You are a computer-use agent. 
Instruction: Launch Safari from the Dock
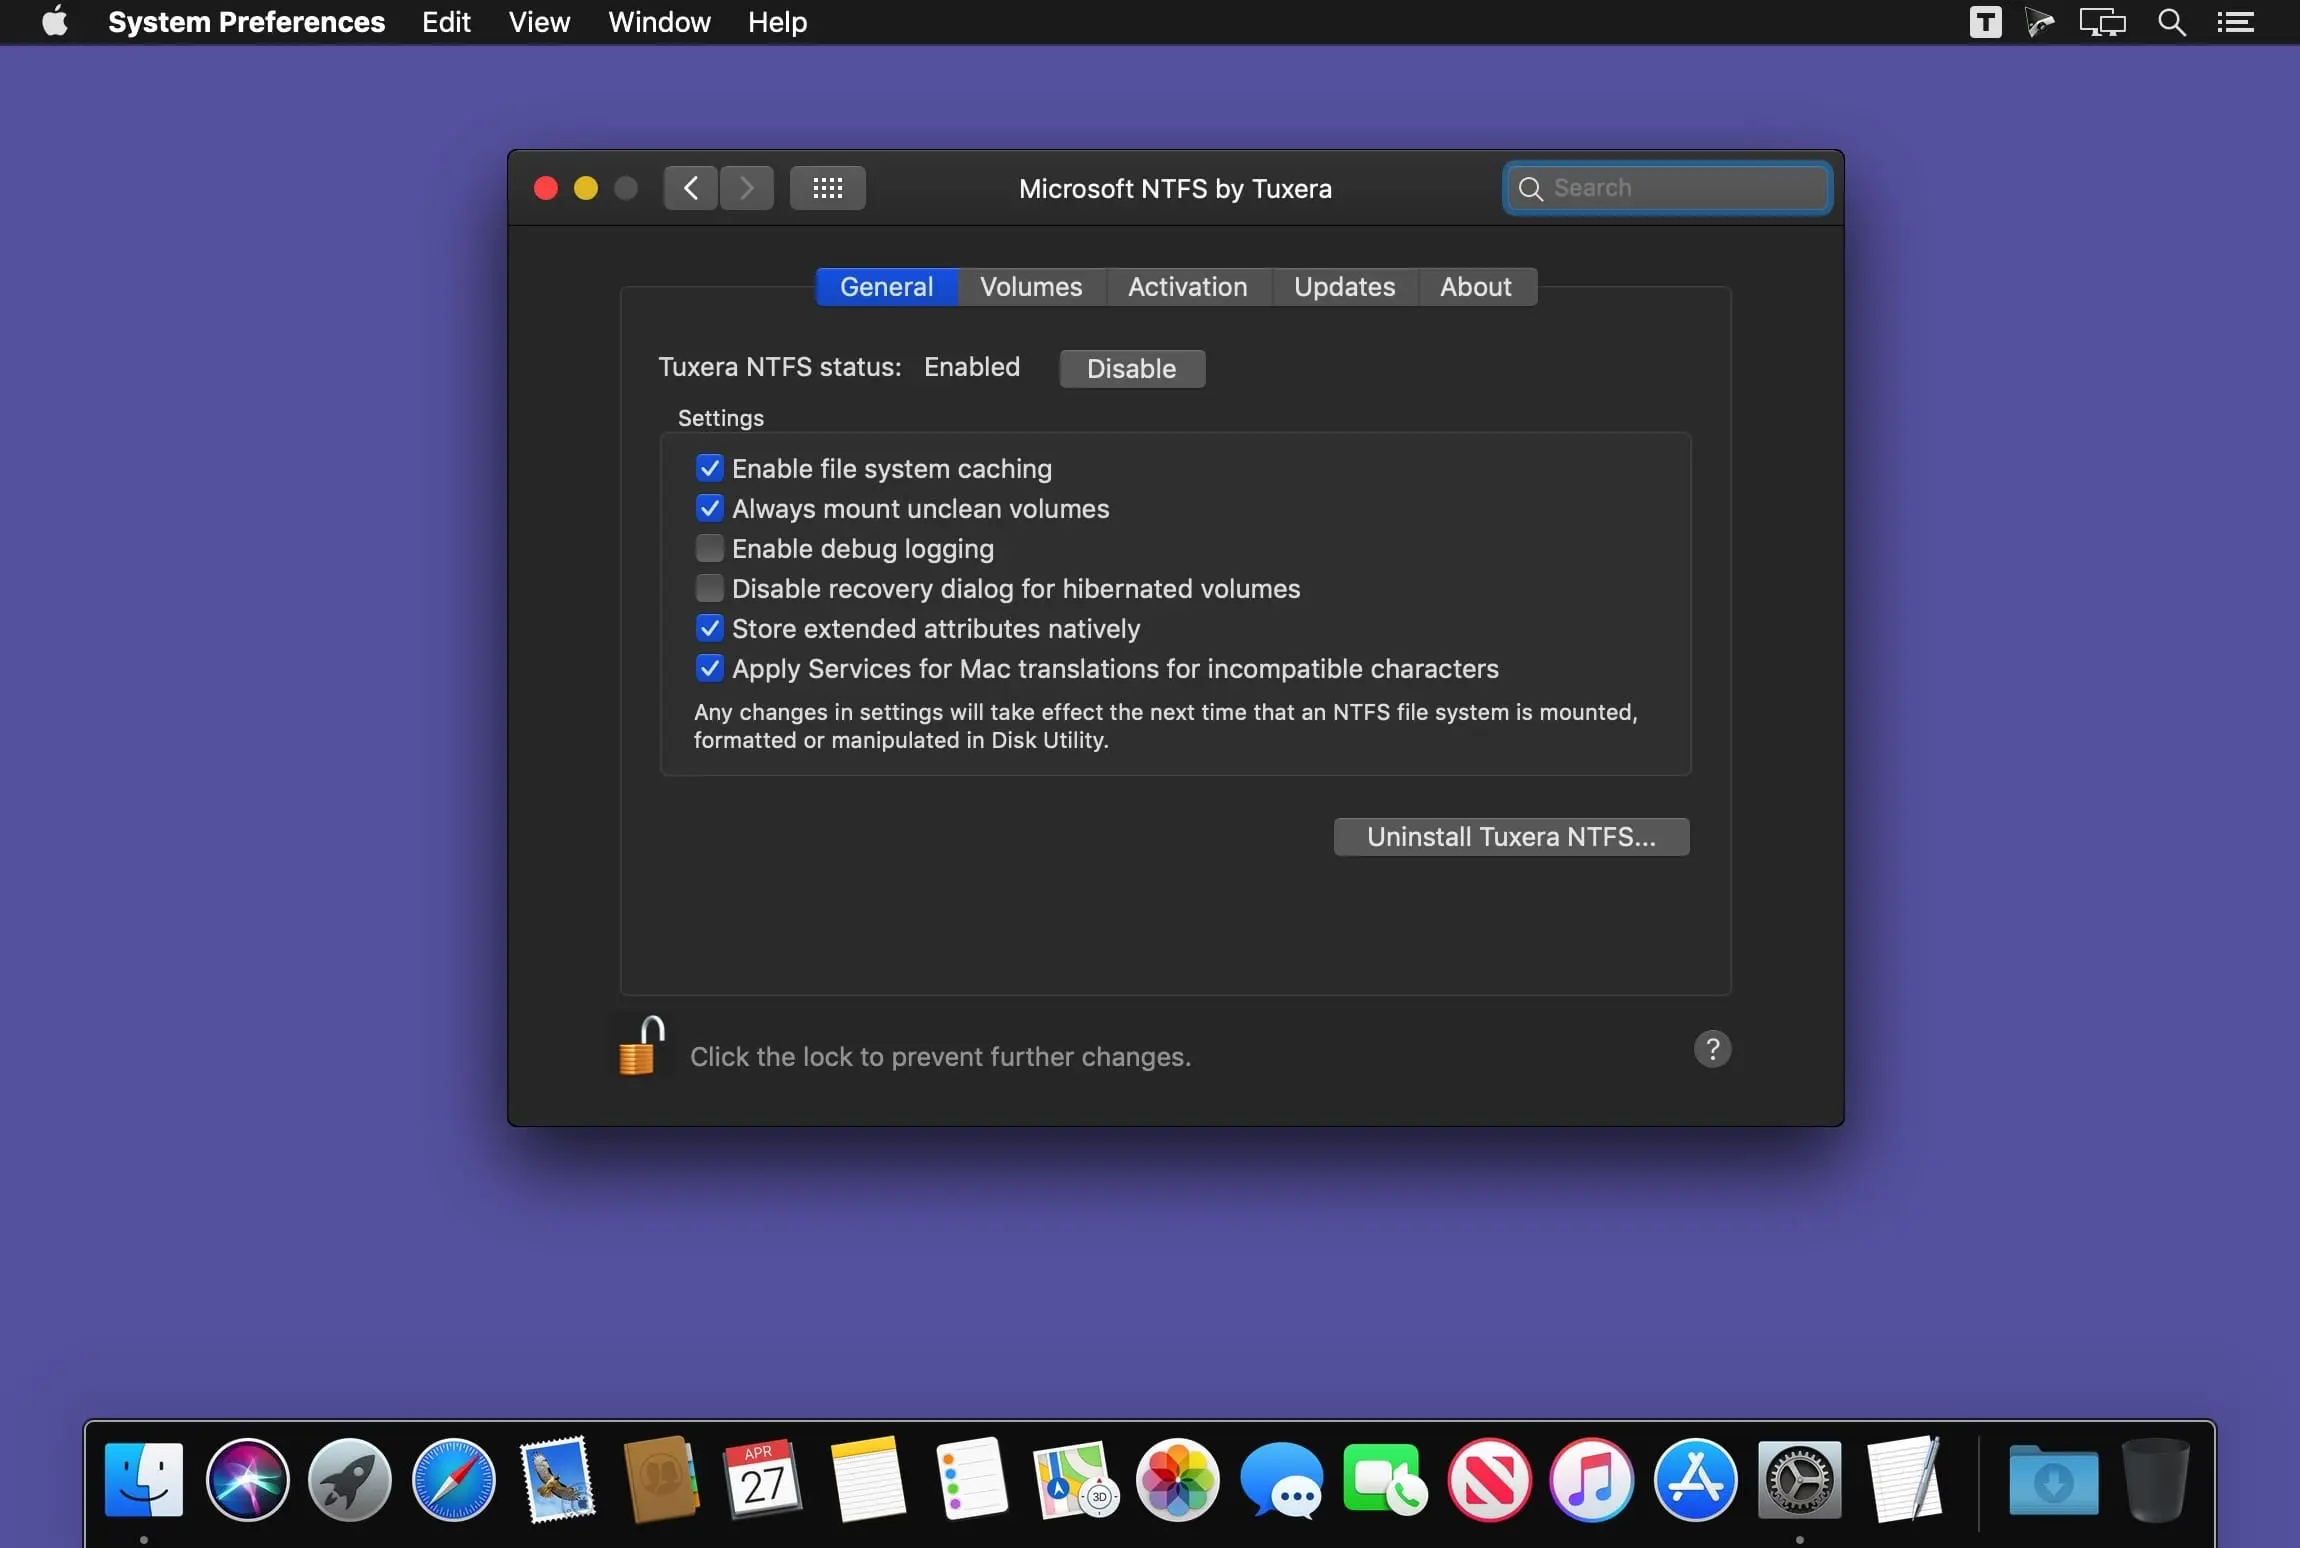click(452, 1477)
